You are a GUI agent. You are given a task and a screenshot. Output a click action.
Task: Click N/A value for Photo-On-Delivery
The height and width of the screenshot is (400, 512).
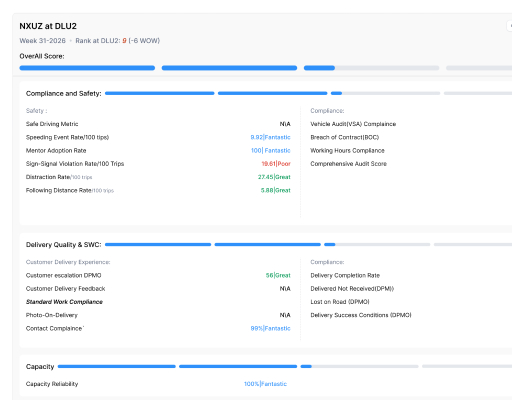click(x=285, y=315)
